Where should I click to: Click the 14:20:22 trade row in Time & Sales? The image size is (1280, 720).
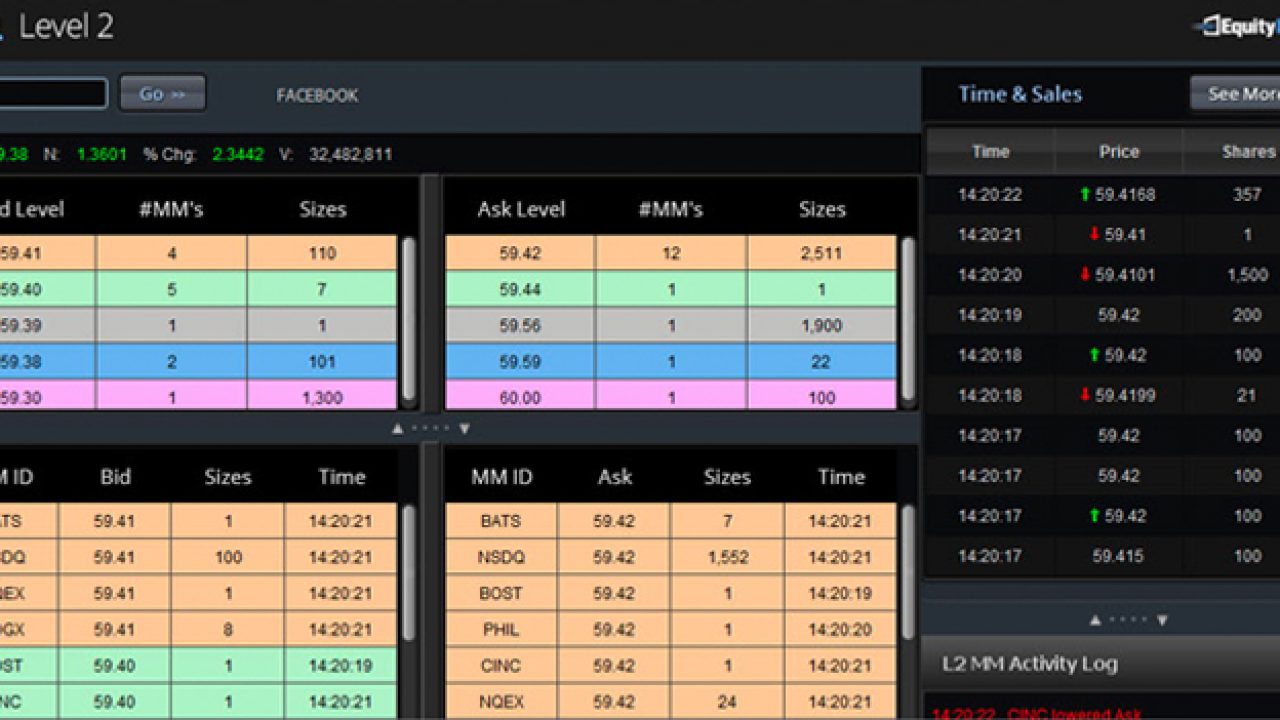click(x=1103, y=194)
